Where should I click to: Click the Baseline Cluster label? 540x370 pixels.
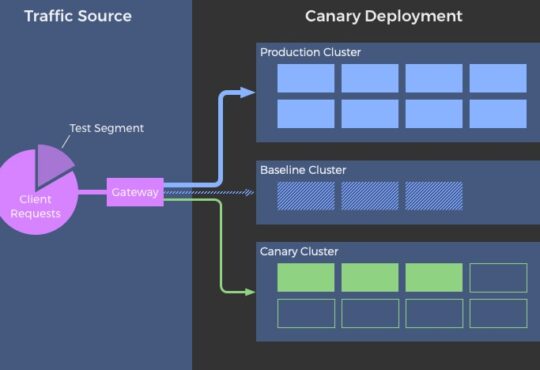[x=303, y=170]
